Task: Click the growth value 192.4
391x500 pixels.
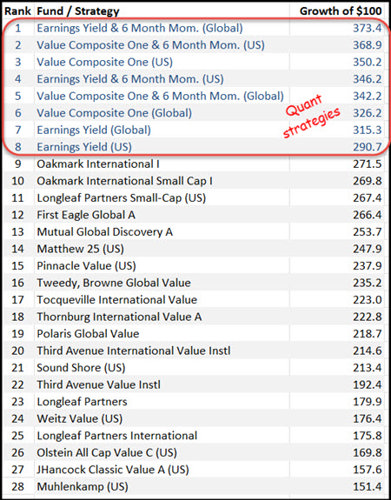Action: pyautogui.click(x=367, y=385)
